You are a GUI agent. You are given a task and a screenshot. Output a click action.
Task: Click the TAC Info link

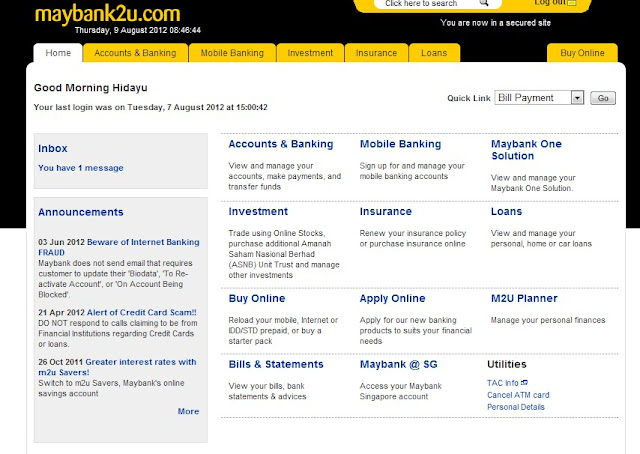click(x=503, y=383)
